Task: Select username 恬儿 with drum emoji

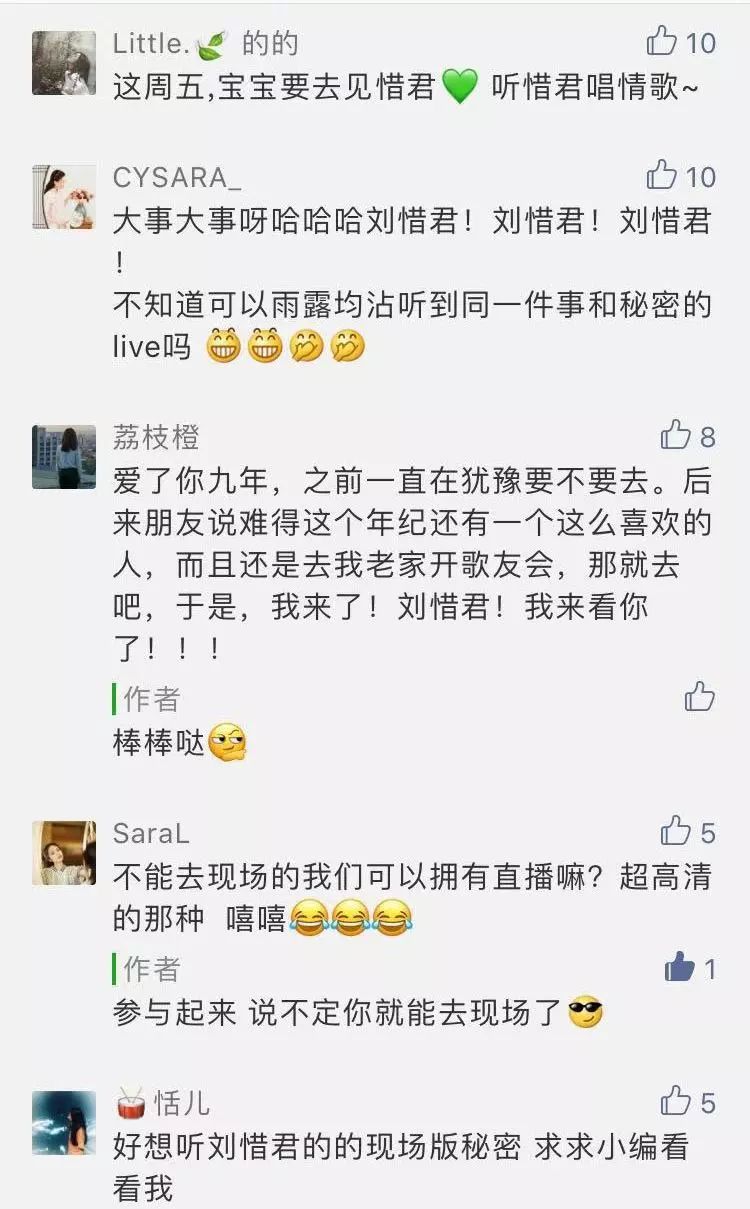Action: [x=162, y=1103]
